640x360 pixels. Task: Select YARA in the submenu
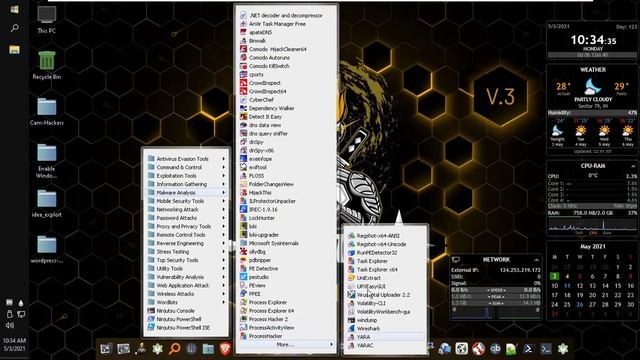(x=385, y=337)
